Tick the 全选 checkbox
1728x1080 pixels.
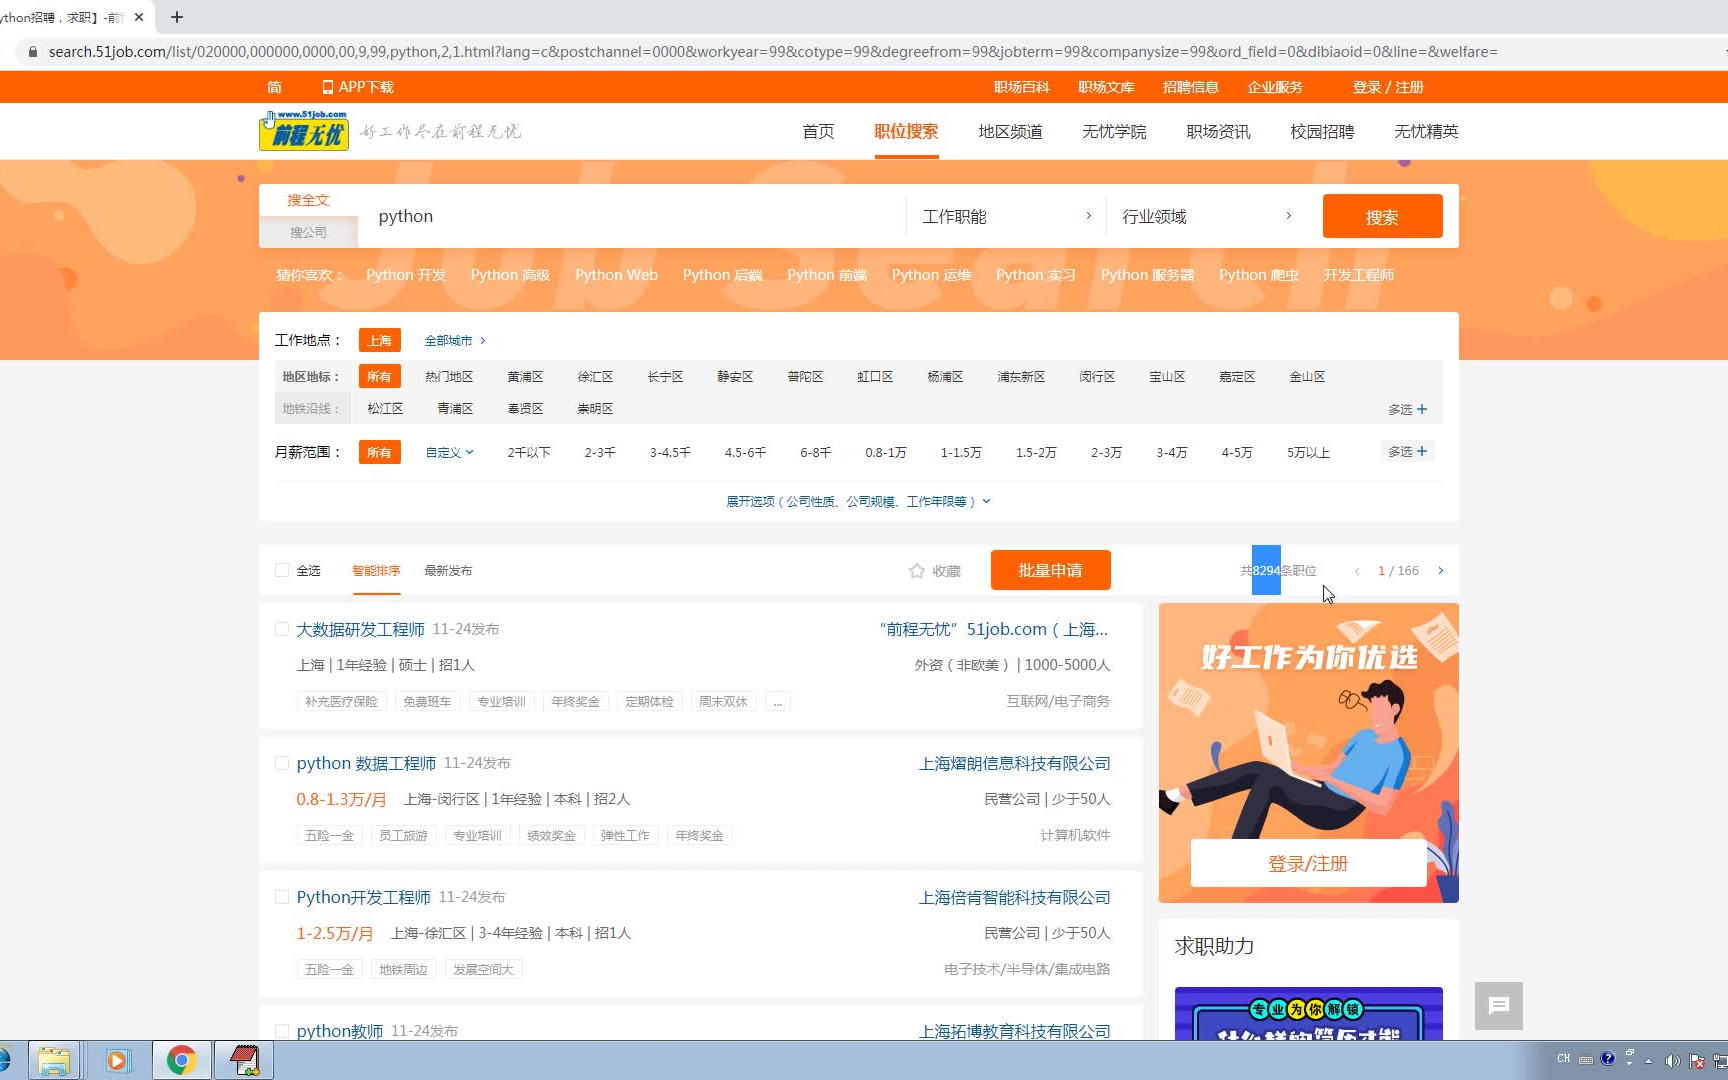[282, 570]
